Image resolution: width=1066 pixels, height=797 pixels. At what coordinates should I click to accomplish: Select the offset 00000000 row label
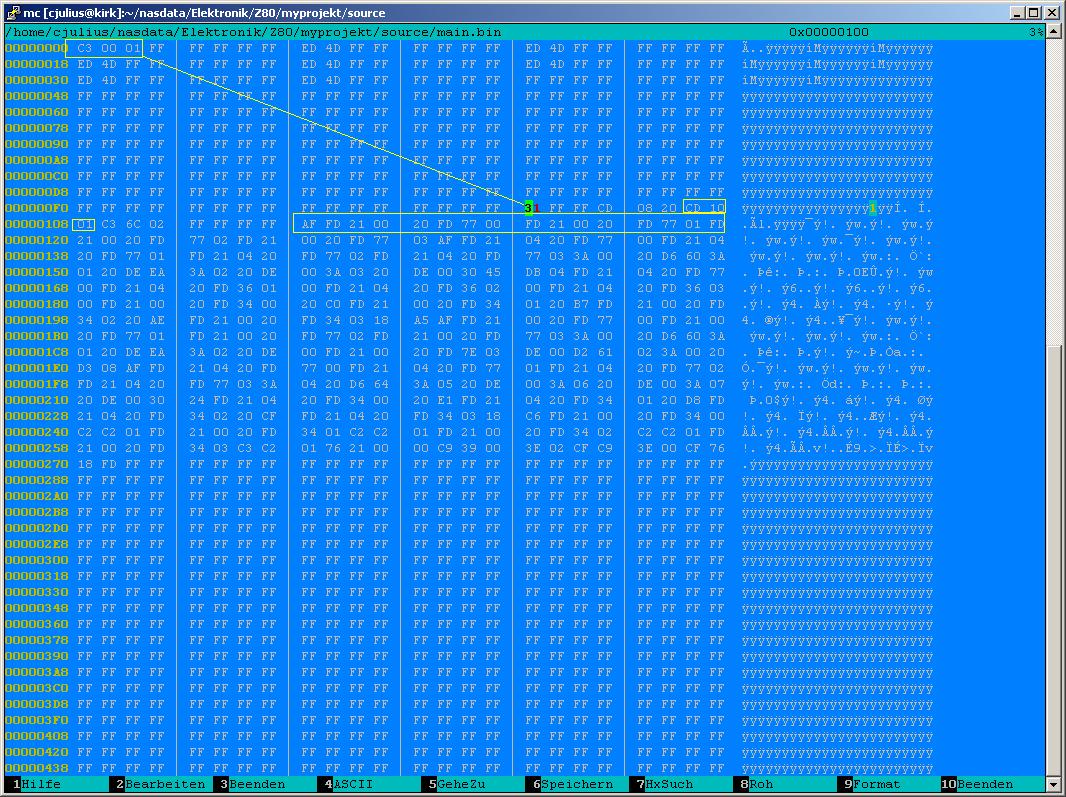click(x=37, y=48)
